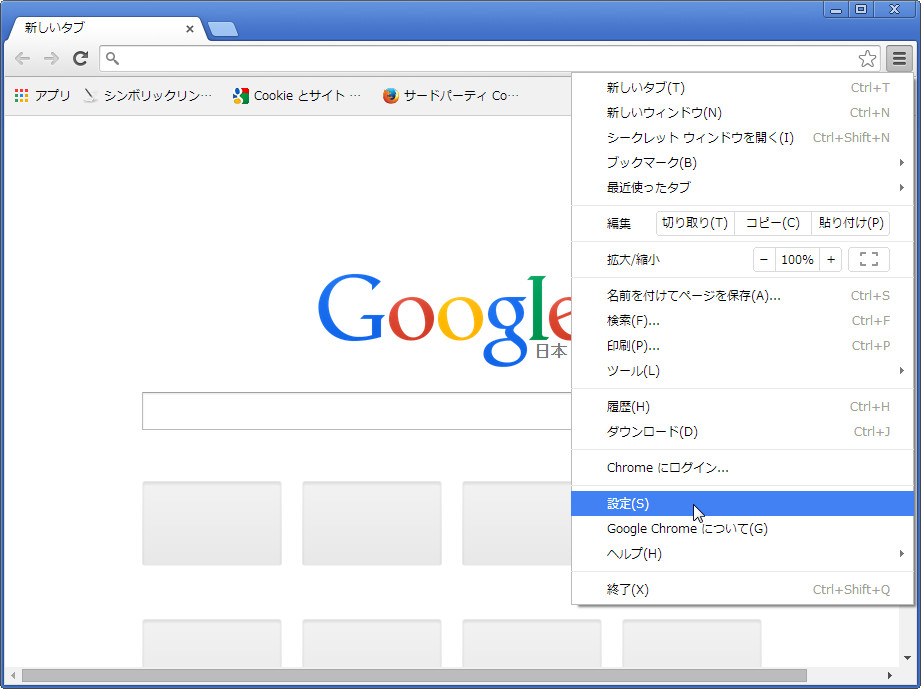This screenshot has height=689, width=921.
Task: Maximize the Chrome window
Action: click(x=861, y=9)
